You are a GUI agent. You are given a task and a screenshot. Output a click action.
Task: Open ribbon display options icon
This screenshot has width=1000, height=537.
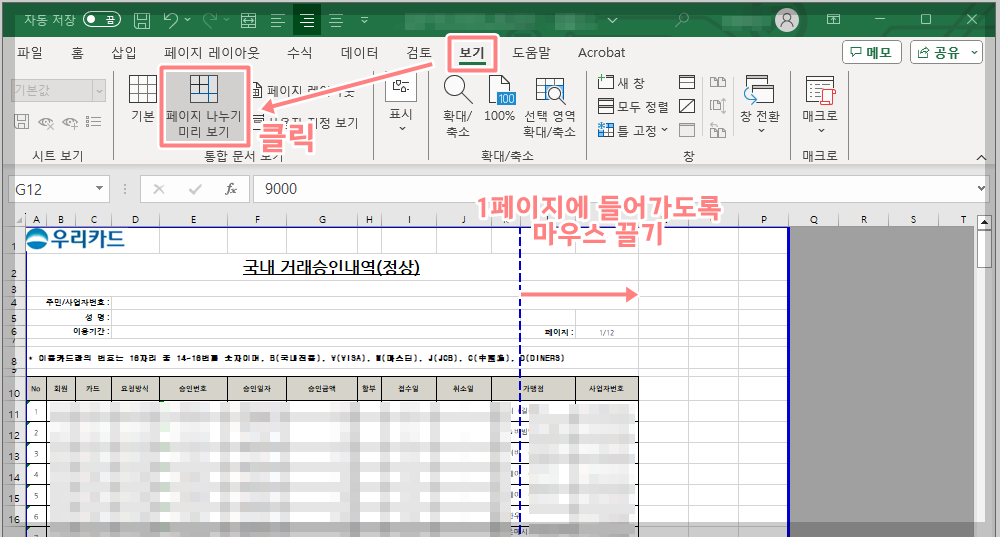pos(833,20)
